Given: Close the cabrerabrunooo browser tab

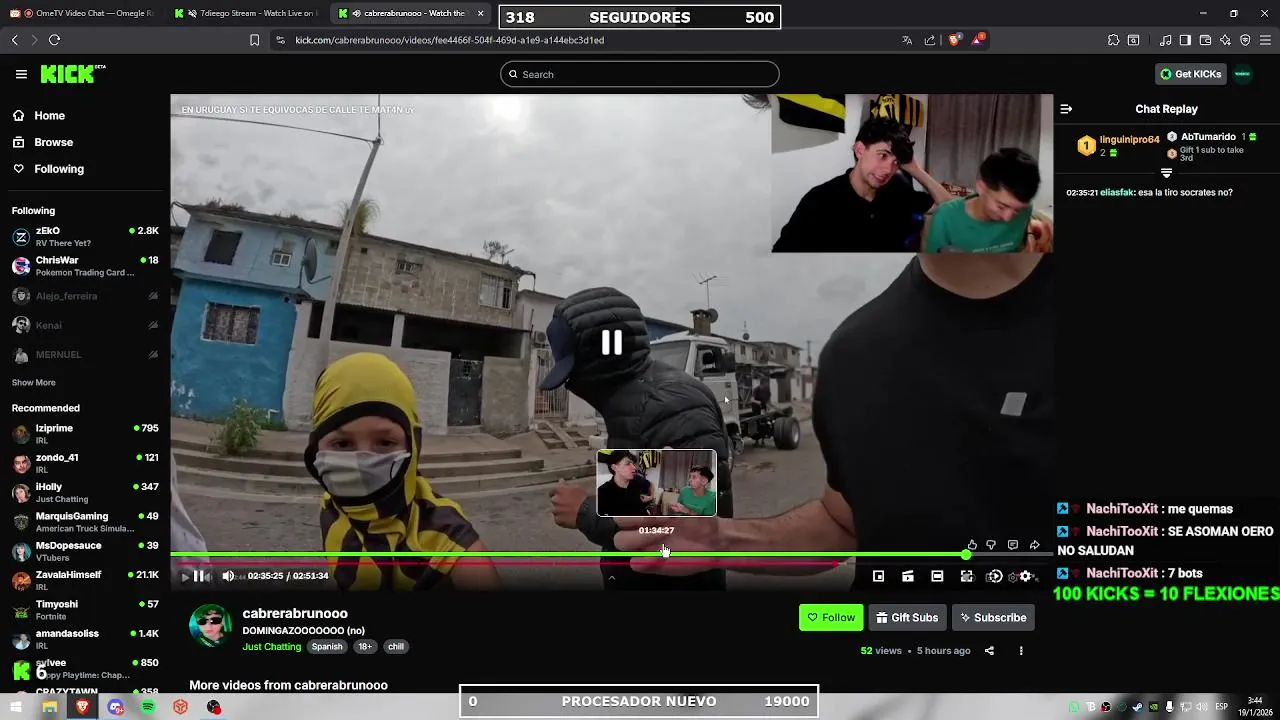Looking at the screenshot, I should point(481,13).
